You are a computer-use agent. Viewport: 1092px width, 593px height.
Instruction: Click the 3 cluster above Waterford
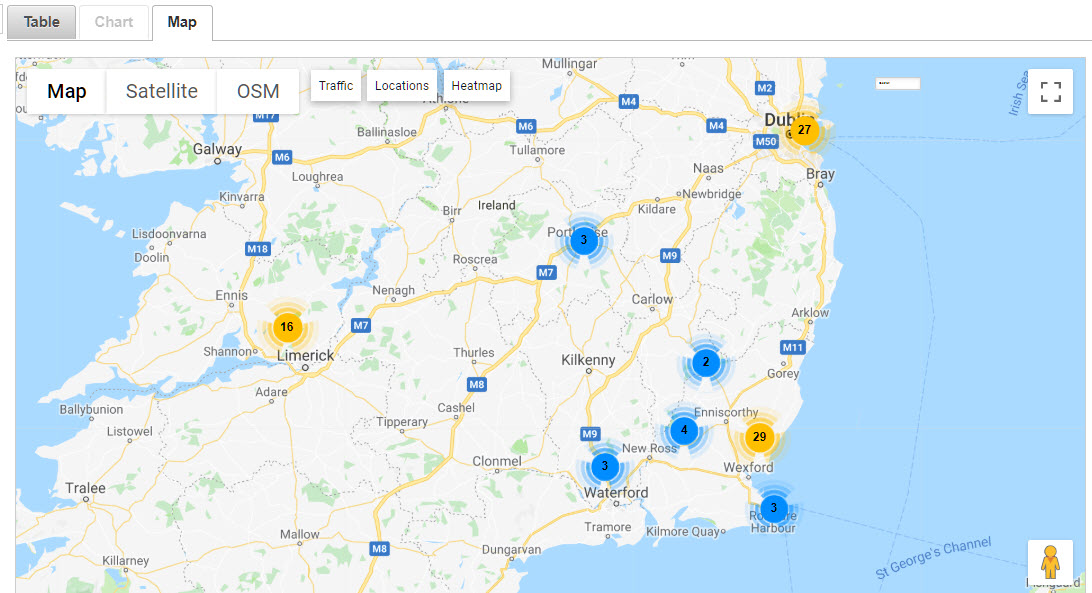(x=604, y=466)
